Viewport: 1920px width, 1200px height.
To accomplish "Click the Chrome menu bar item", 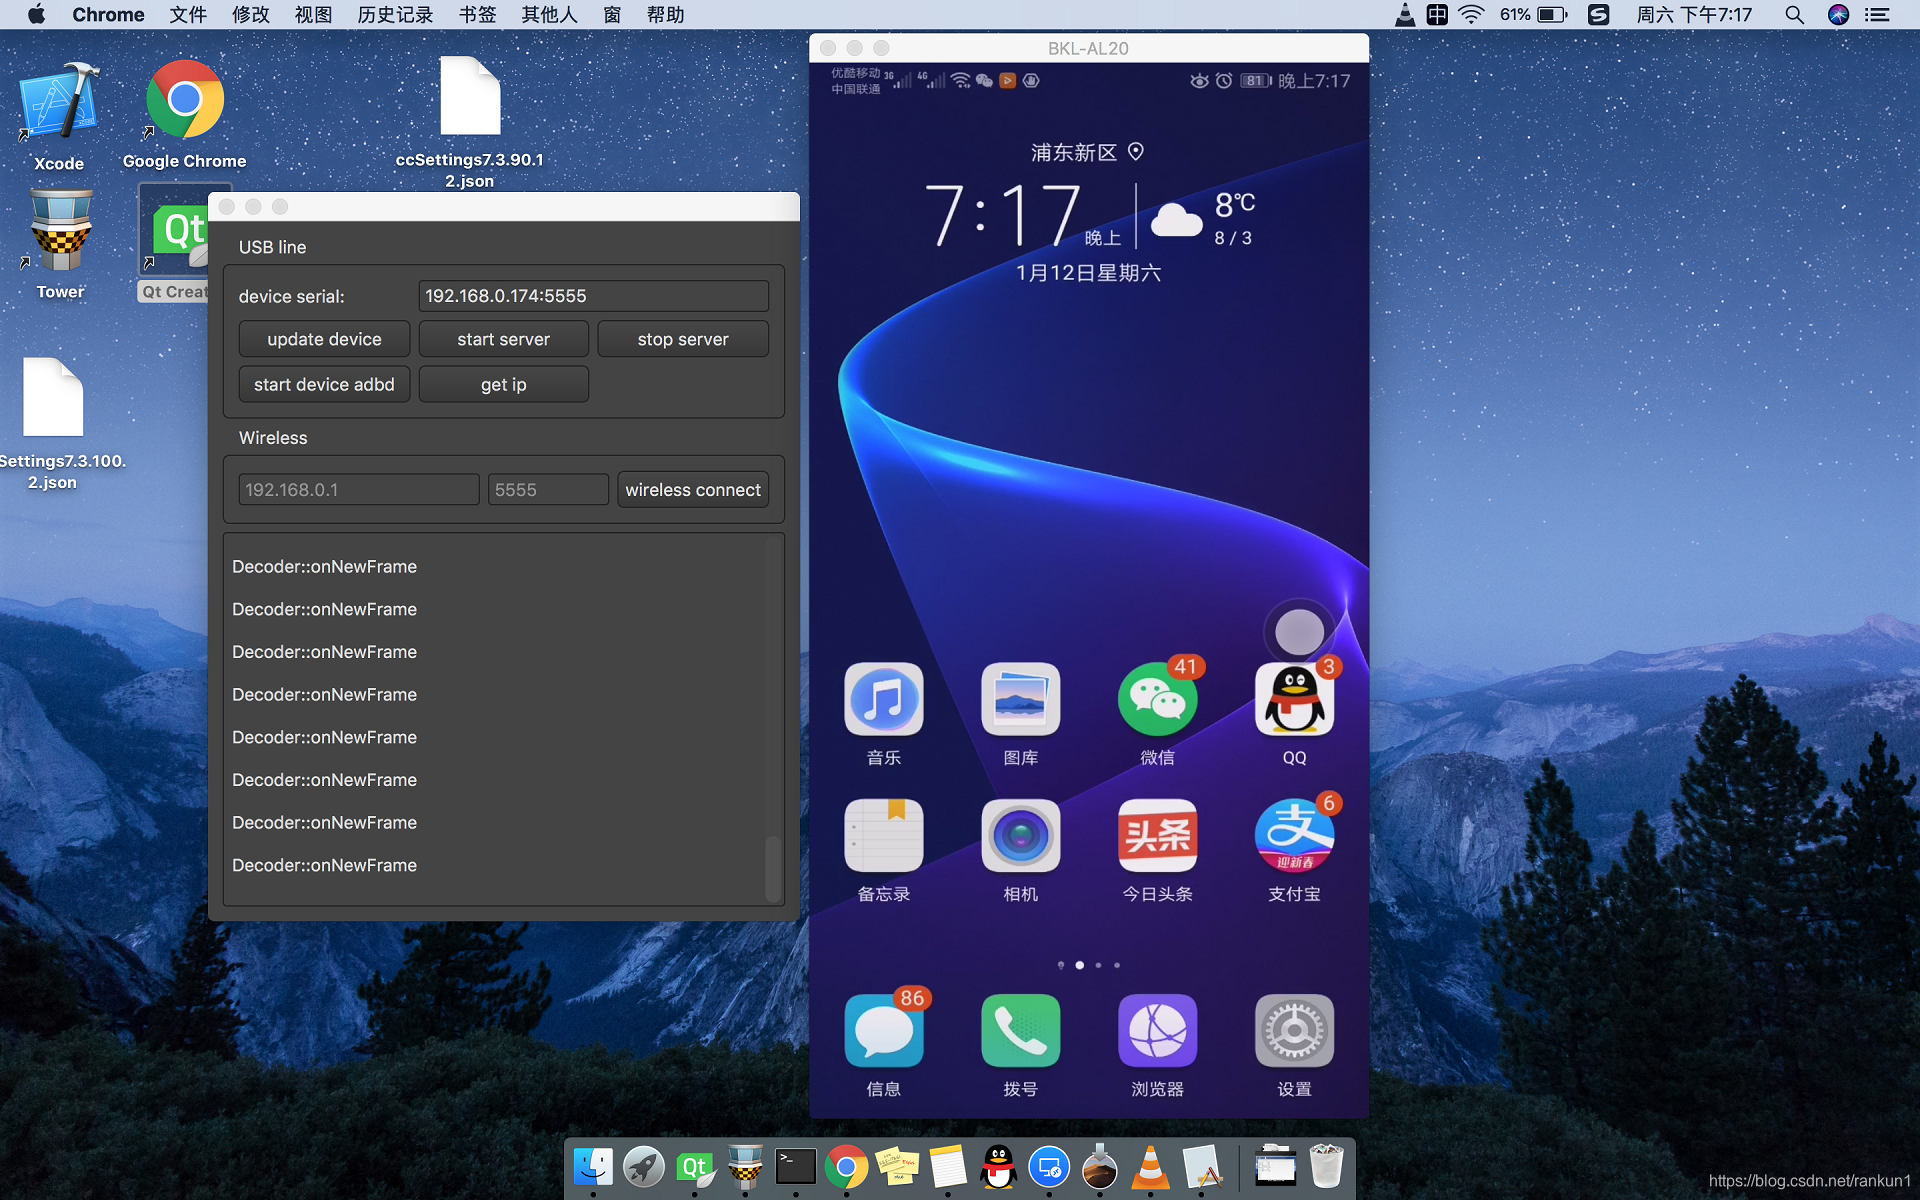I will (106, 14).
